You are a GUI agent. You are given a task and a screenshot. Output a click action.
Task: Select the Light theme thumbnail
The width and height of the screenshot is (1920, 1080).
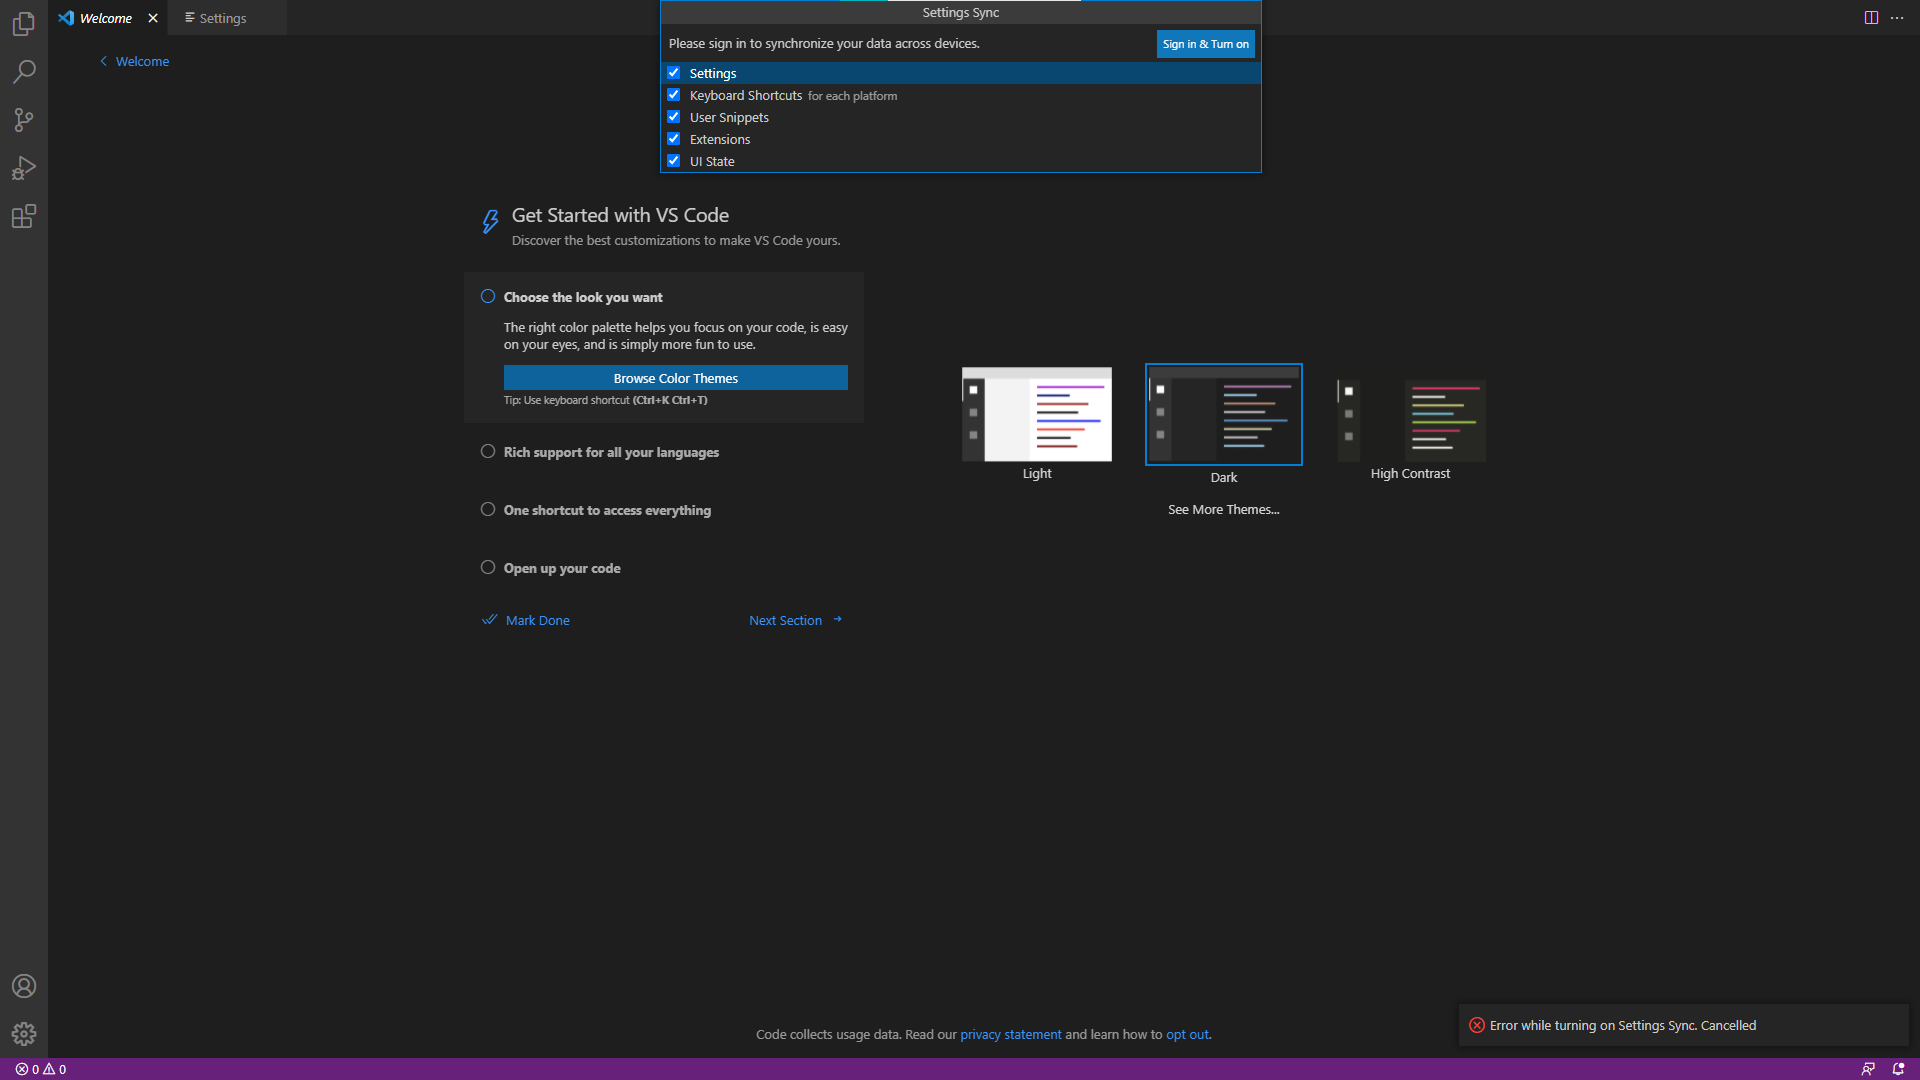(x=1037, y=414)
